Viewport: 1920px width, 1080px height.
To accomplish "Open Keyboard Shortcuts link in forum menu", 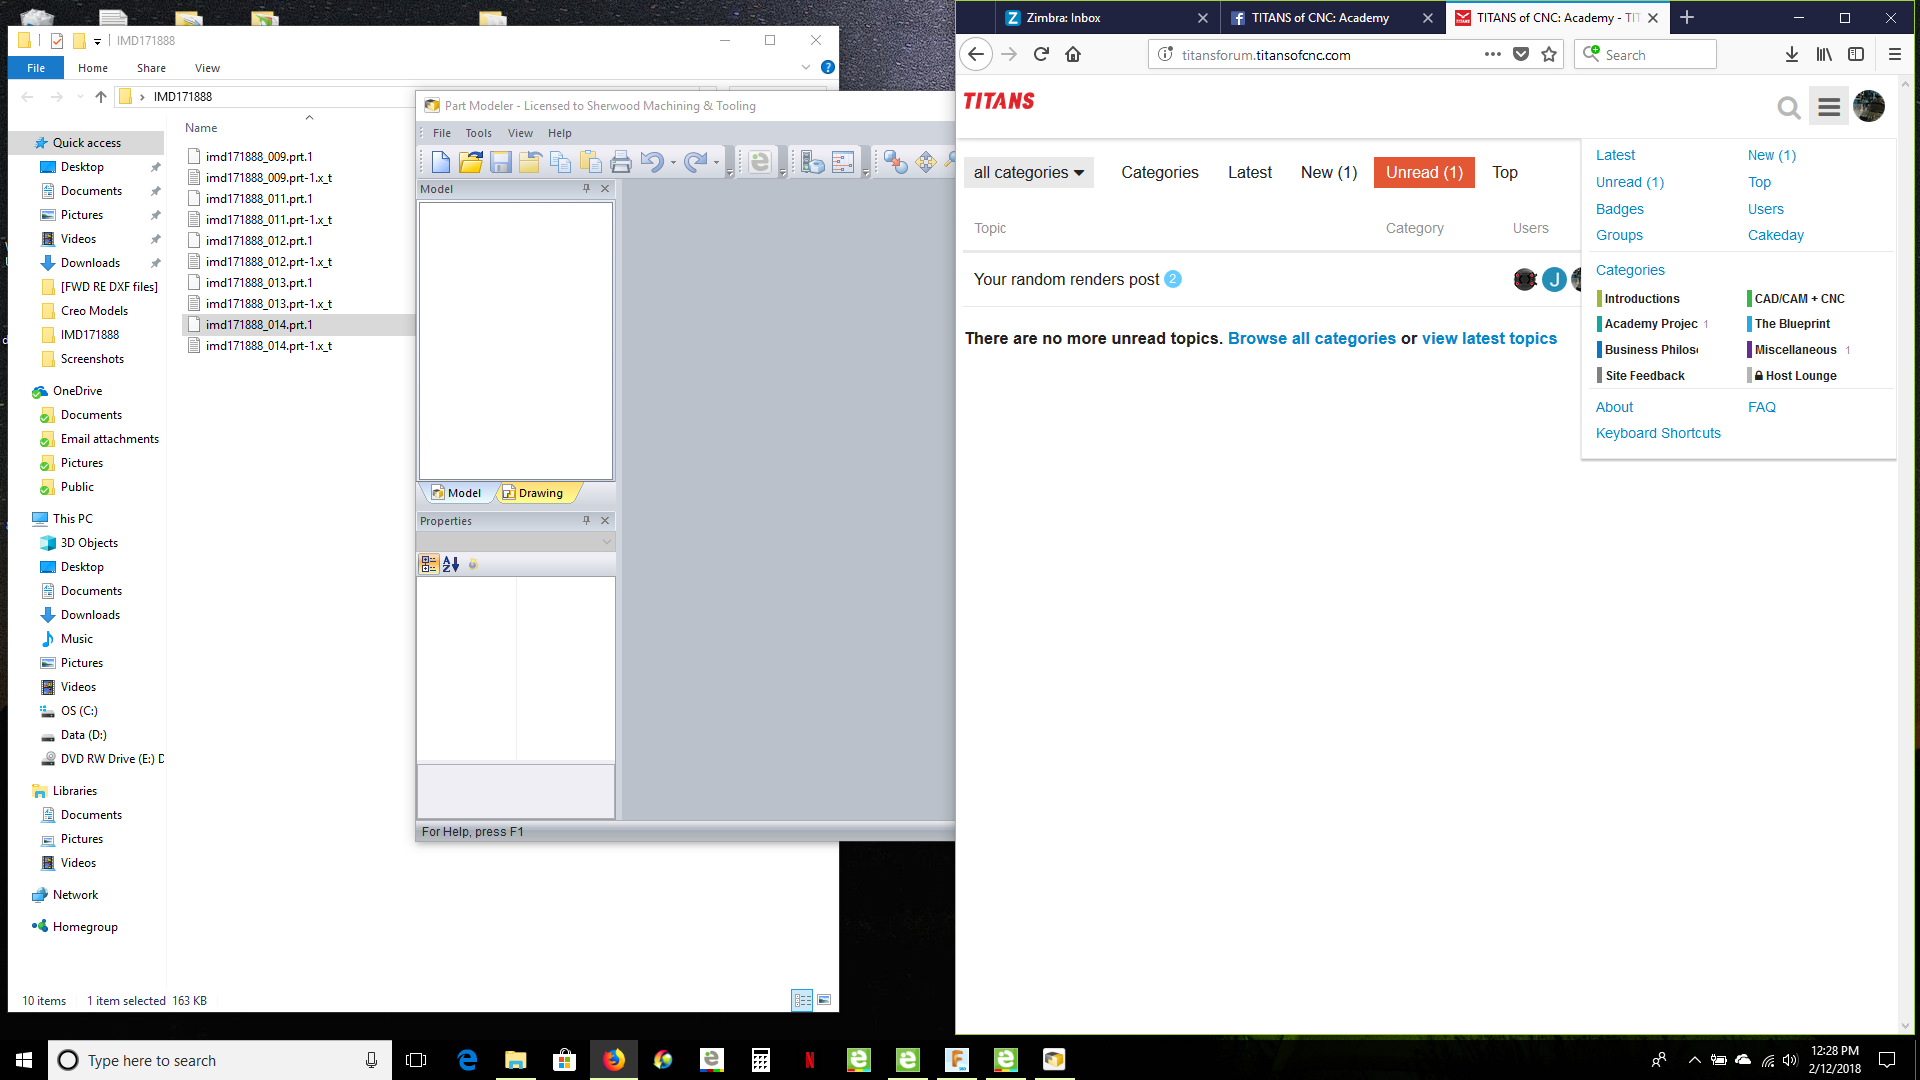I will 1658,433.
